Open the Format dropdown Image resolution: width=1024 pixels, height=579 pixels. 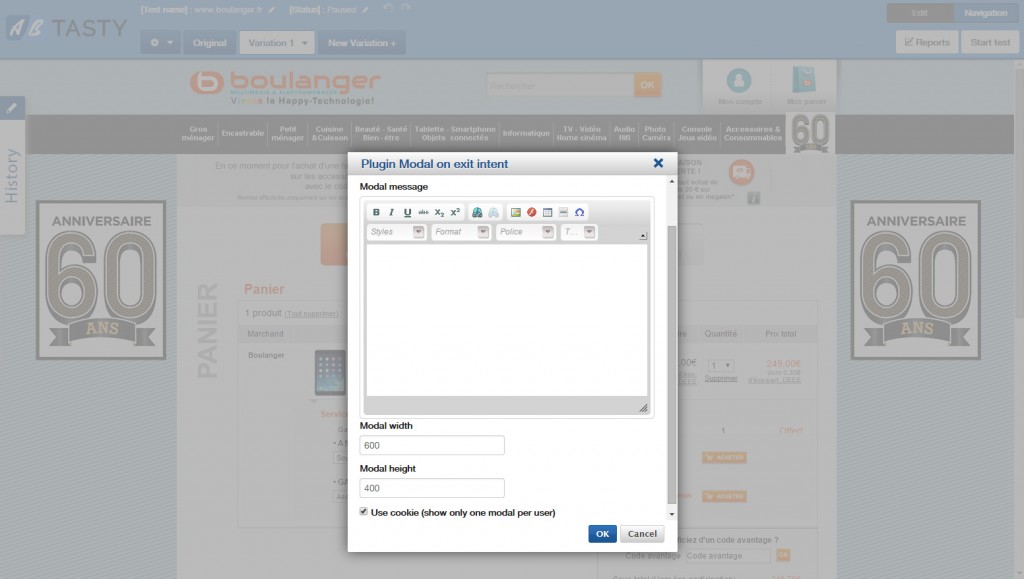coord(460,232)
